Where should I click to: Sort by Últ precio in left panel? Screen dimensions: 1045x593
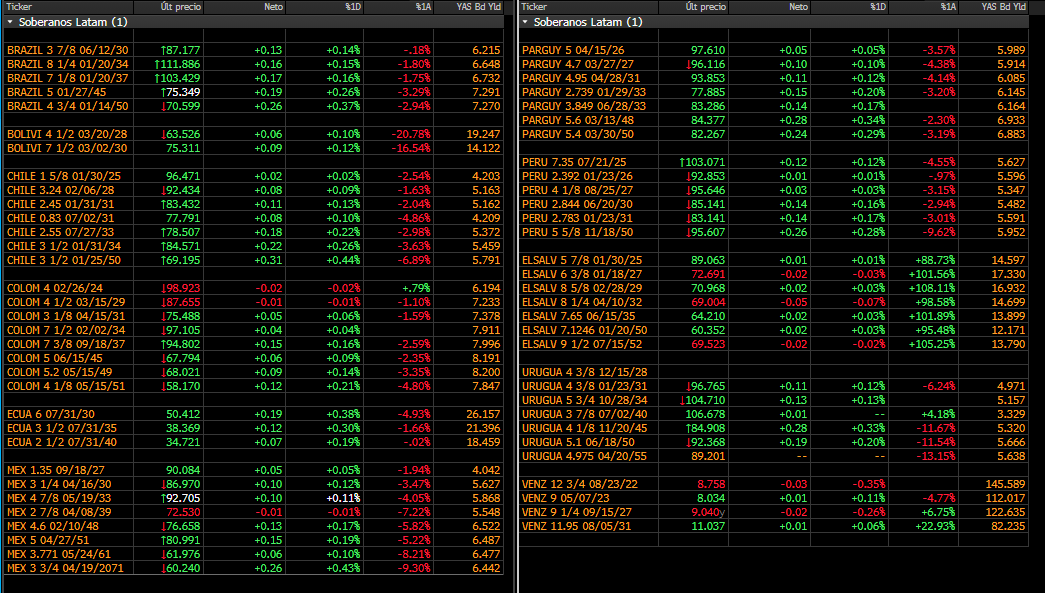(181, 7)
